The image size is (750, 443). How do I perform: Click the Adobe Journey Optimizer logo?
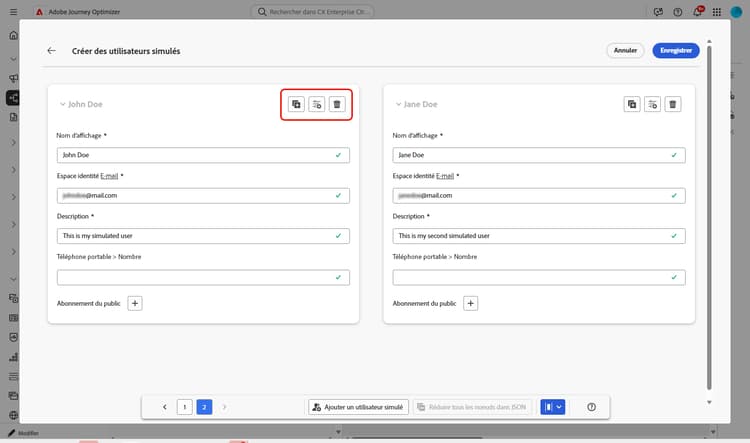tap(40, 12)
